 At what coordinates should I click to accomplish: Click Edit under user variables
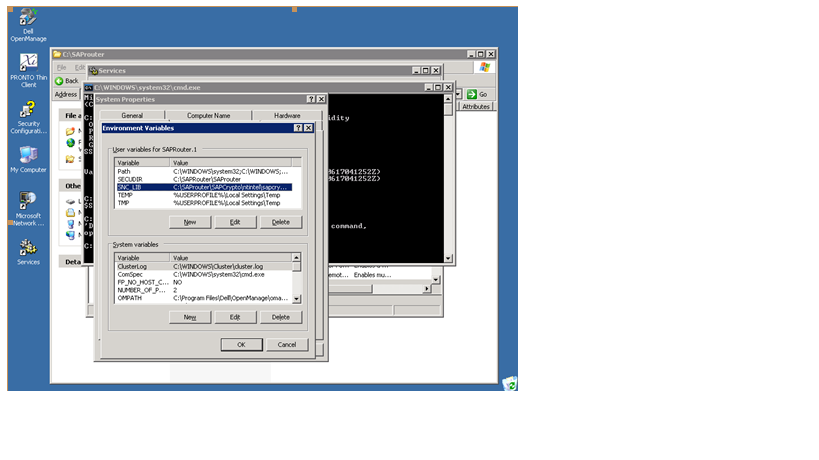(x=235, y=222)
